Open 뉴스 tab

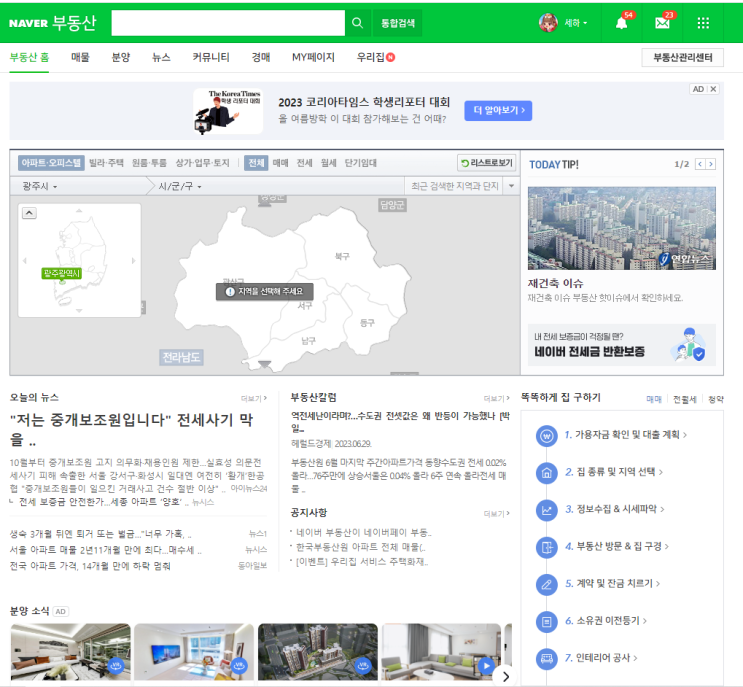click(x=161, y=57)
